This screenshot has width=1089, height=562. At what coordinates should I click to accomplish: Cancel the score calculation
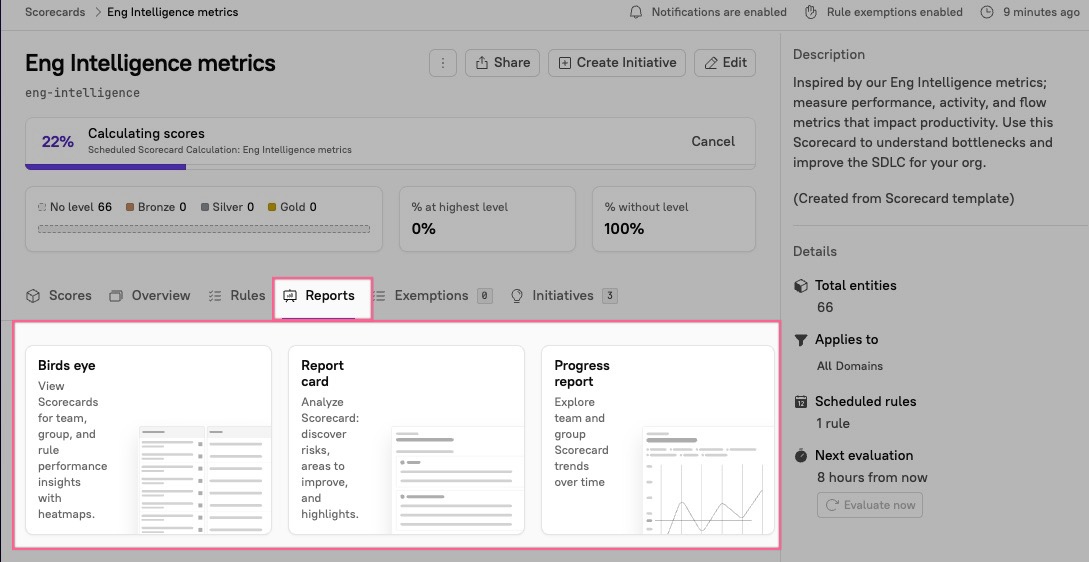pyautogui.click(x=713, y=141)
